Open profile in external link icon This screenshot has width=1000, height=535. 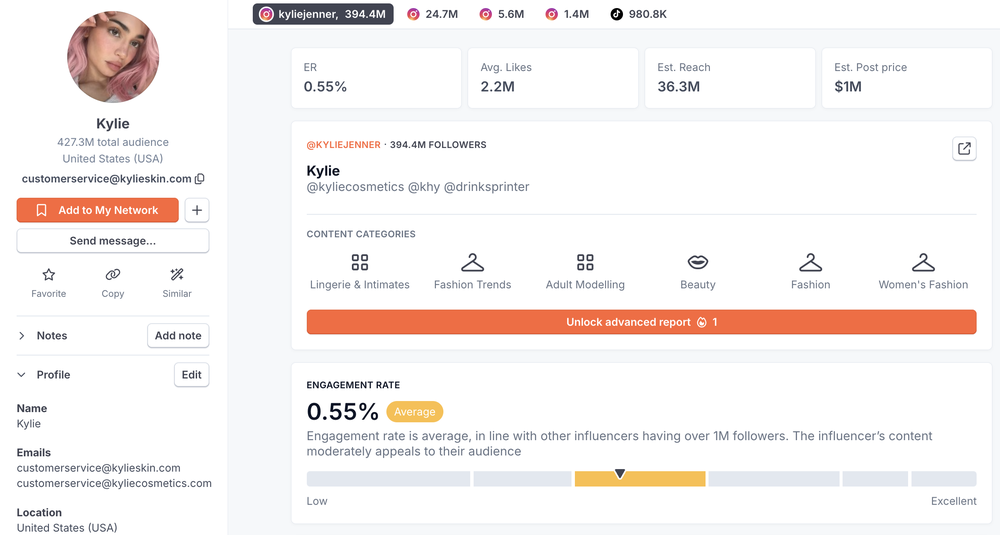pyautogui.click(x=964, y=149)
